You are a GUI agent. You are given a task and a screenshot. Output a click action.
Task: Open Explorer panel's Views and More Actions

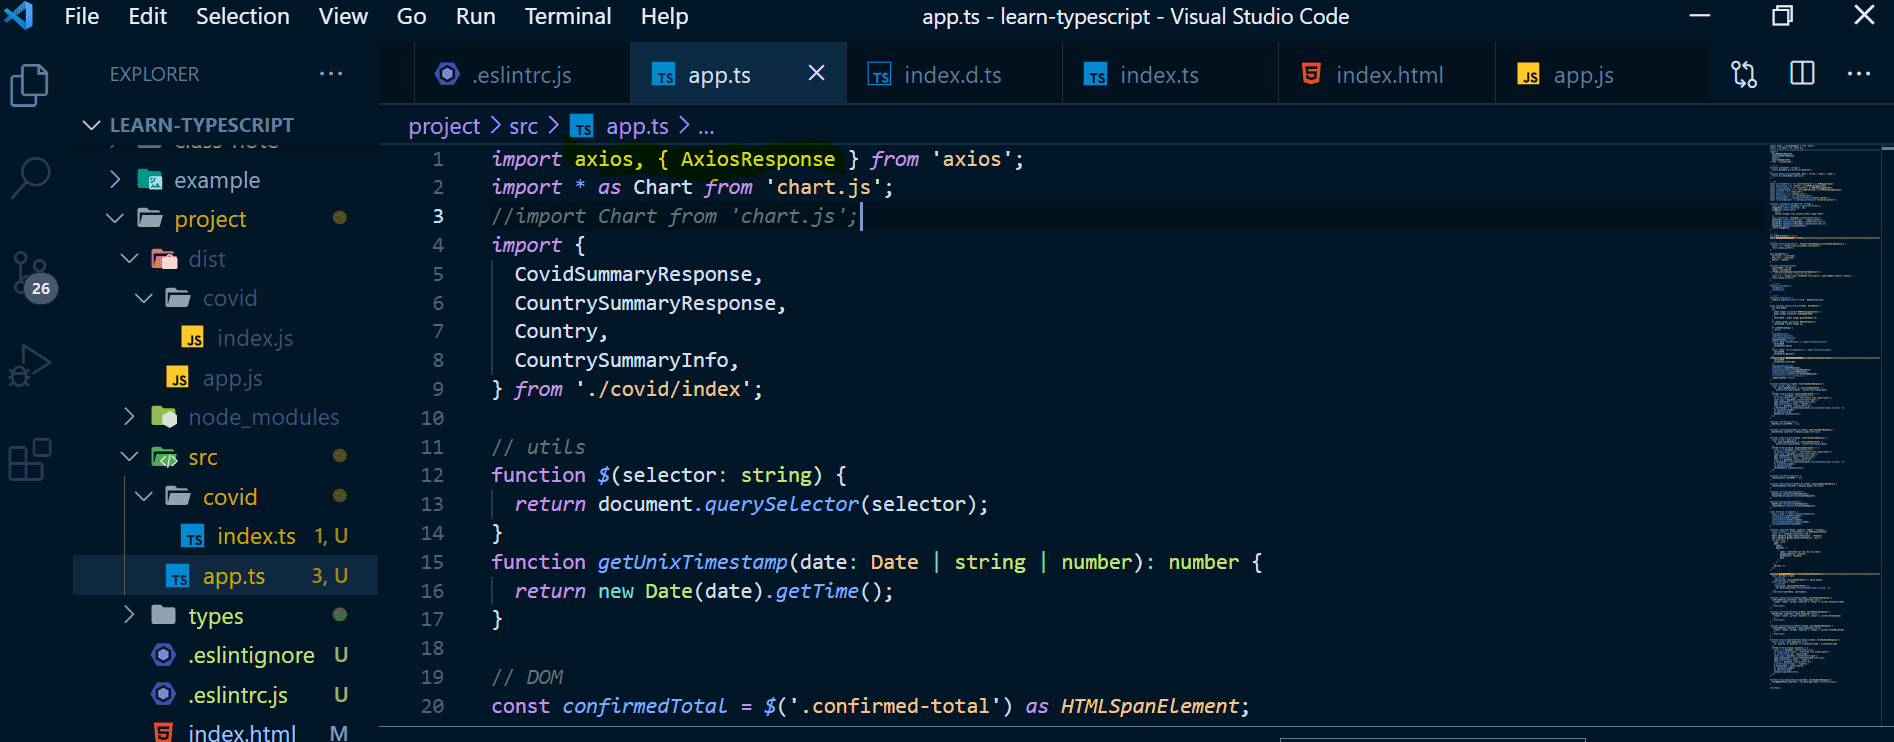click(331, 74)
